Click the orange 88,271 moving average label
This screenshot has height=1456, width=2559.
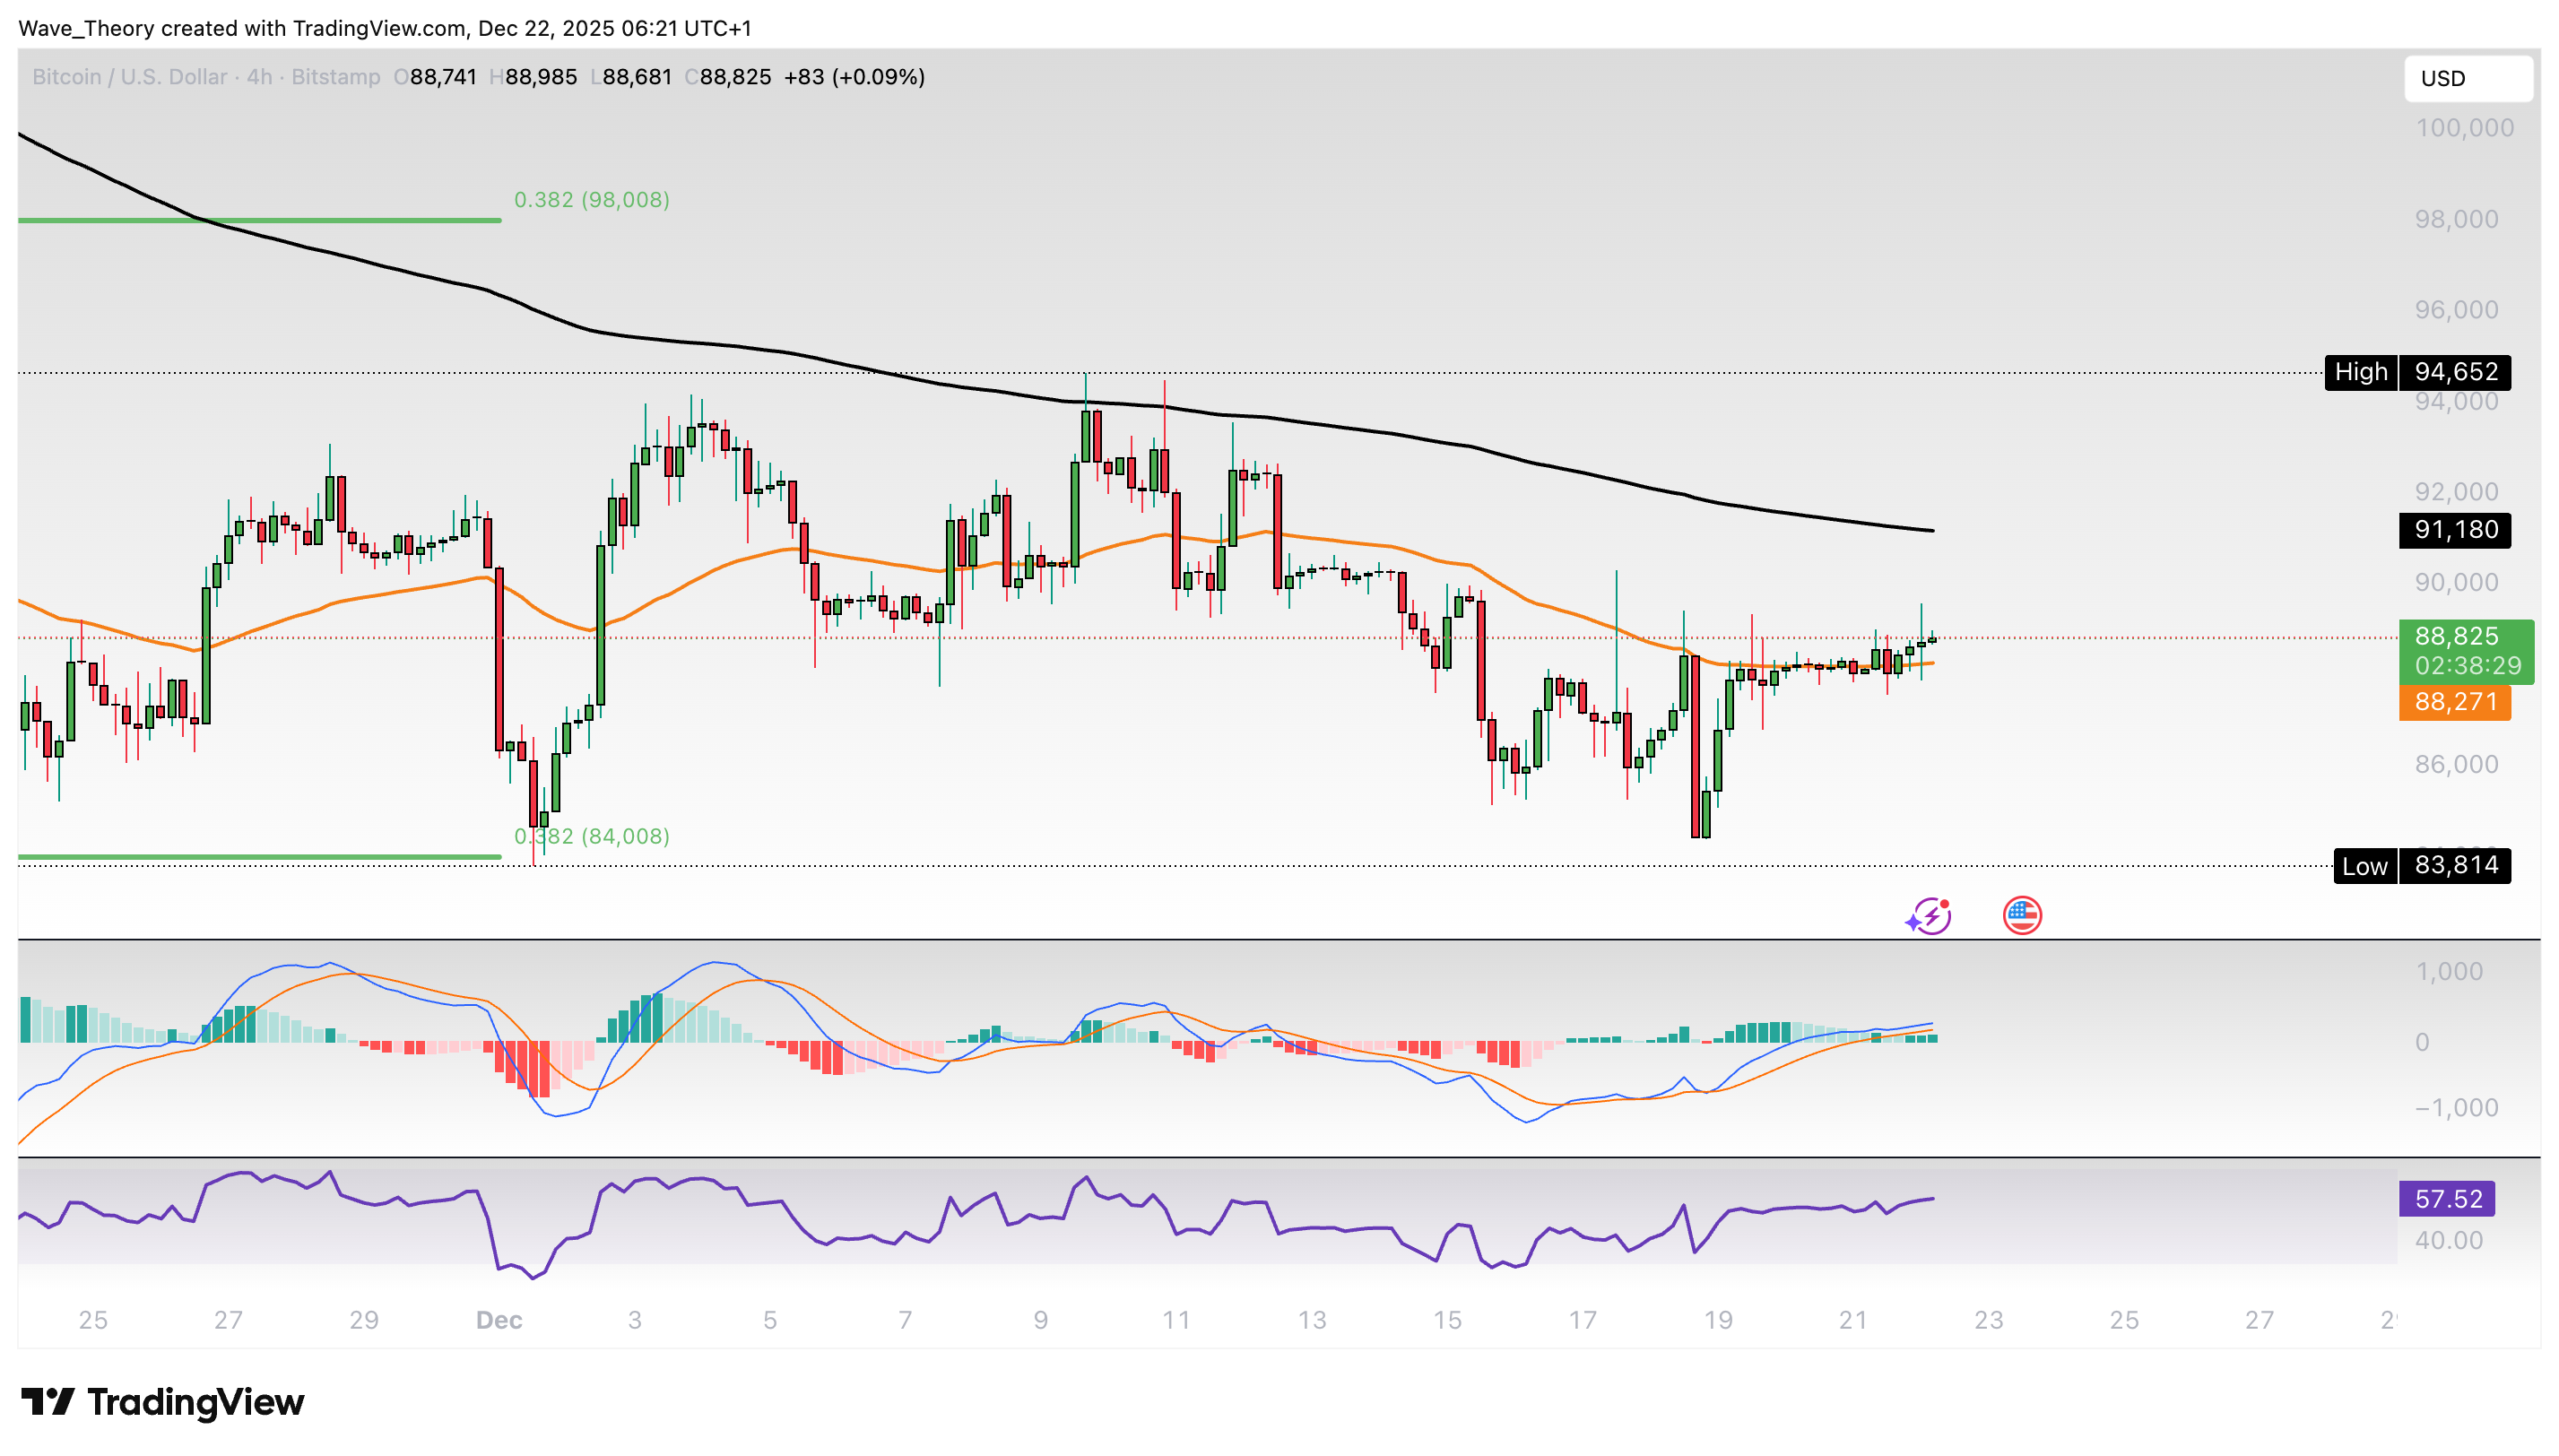point(2457,703)
